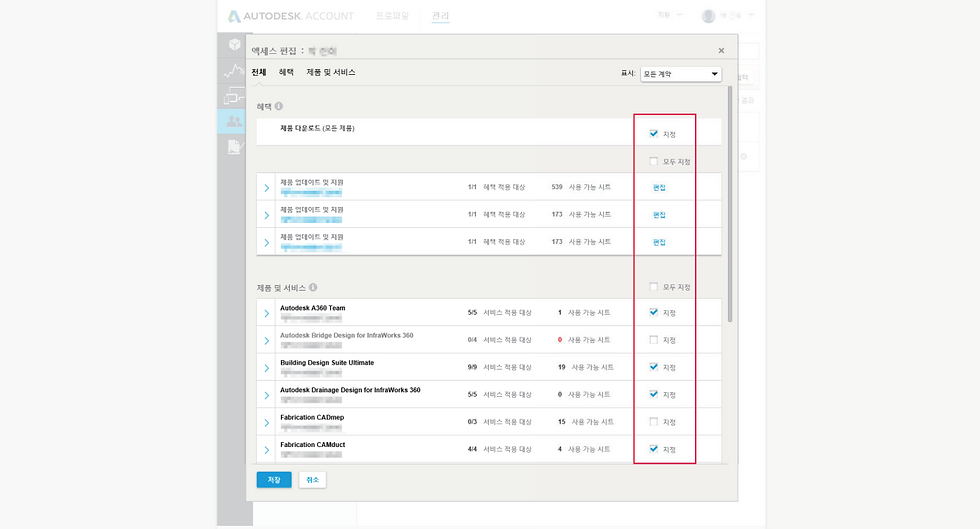Image resolution: width=980 pixels, height=529 pixels.
Task: Open the 프로파일 header tab
Action: (392, 16)
